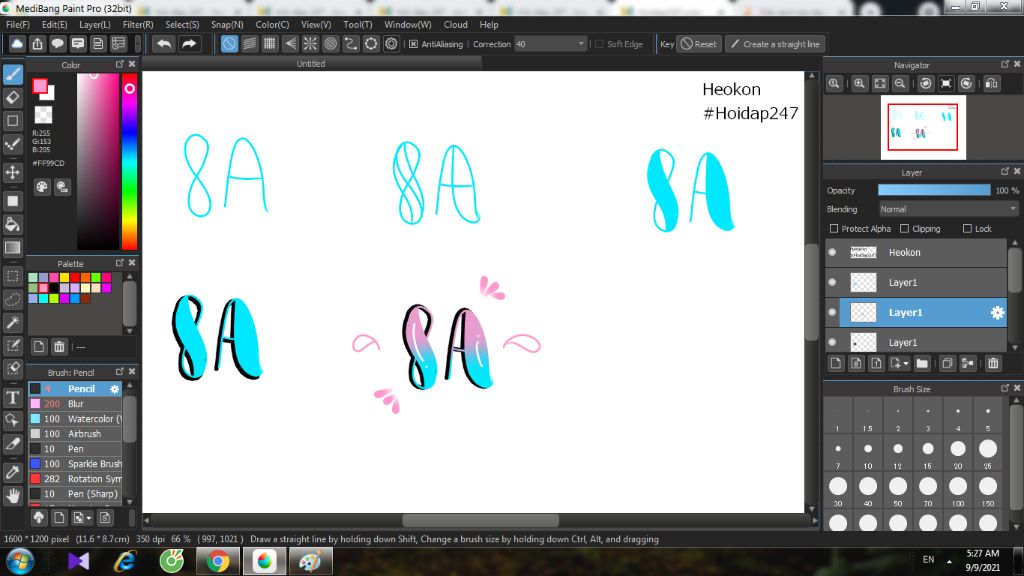
Task: Add new layer in Layer panel
Action: 836,364
